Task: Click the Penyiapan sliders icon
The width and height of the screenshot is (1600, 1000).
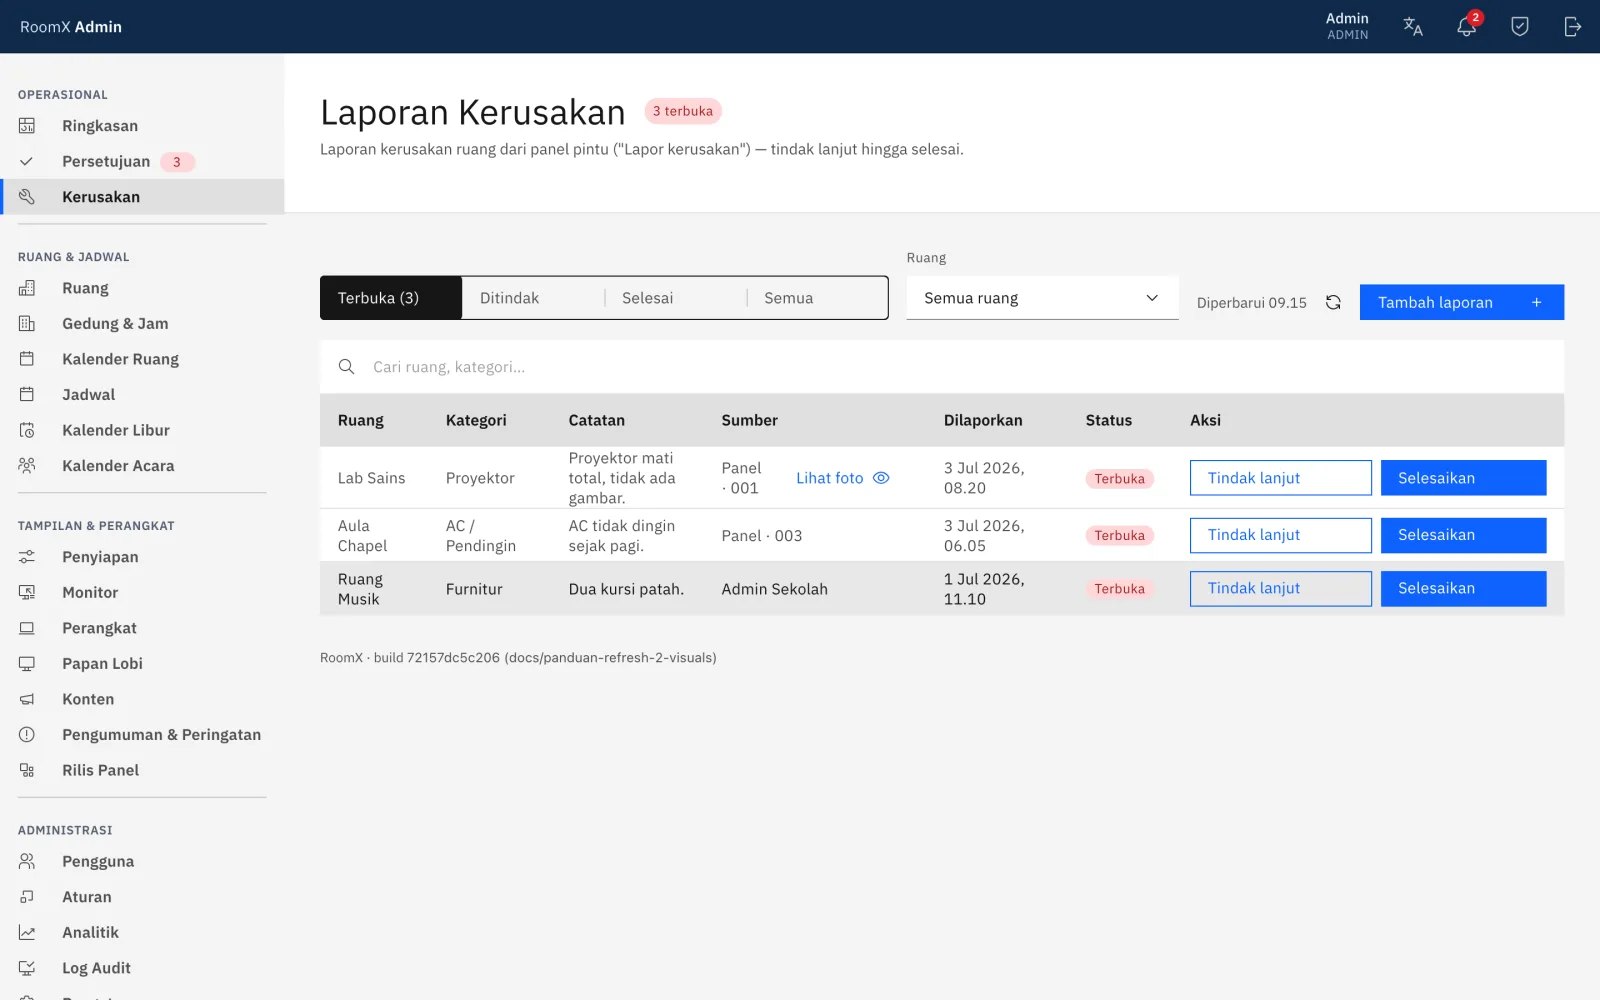Action: click(27, 557)
